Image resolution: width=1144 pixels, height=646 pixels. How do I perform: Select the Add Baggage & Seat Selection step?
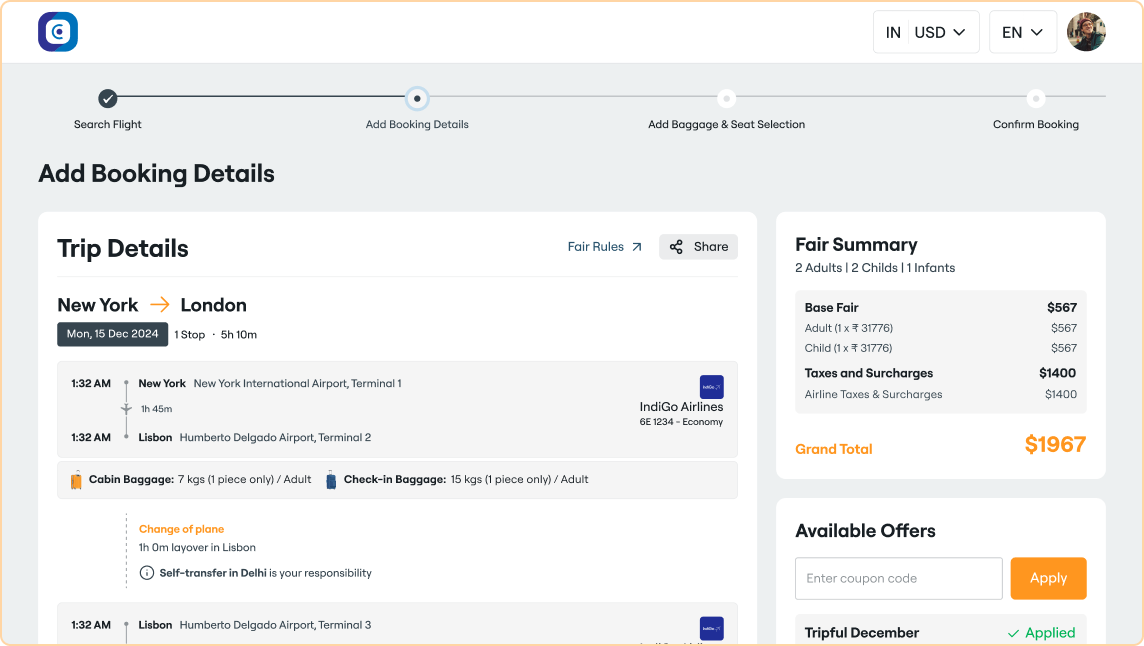[726, 100]
